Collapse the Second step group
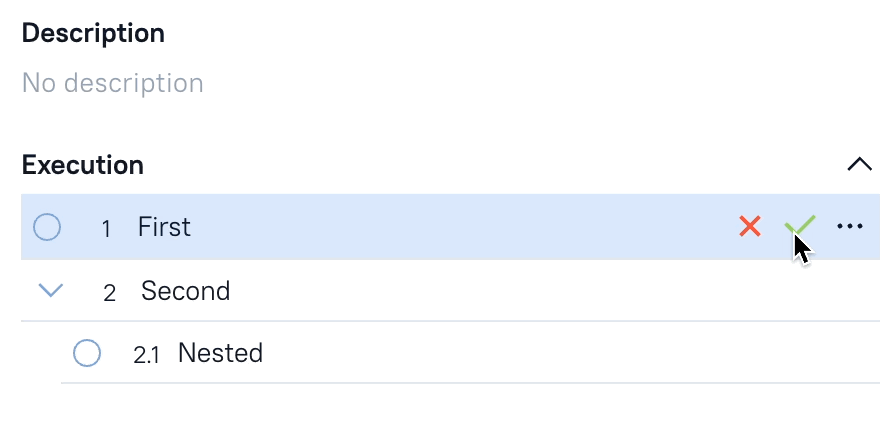Image resolution: width=896 pixels, height=444 pixels. tap(50, 291)
